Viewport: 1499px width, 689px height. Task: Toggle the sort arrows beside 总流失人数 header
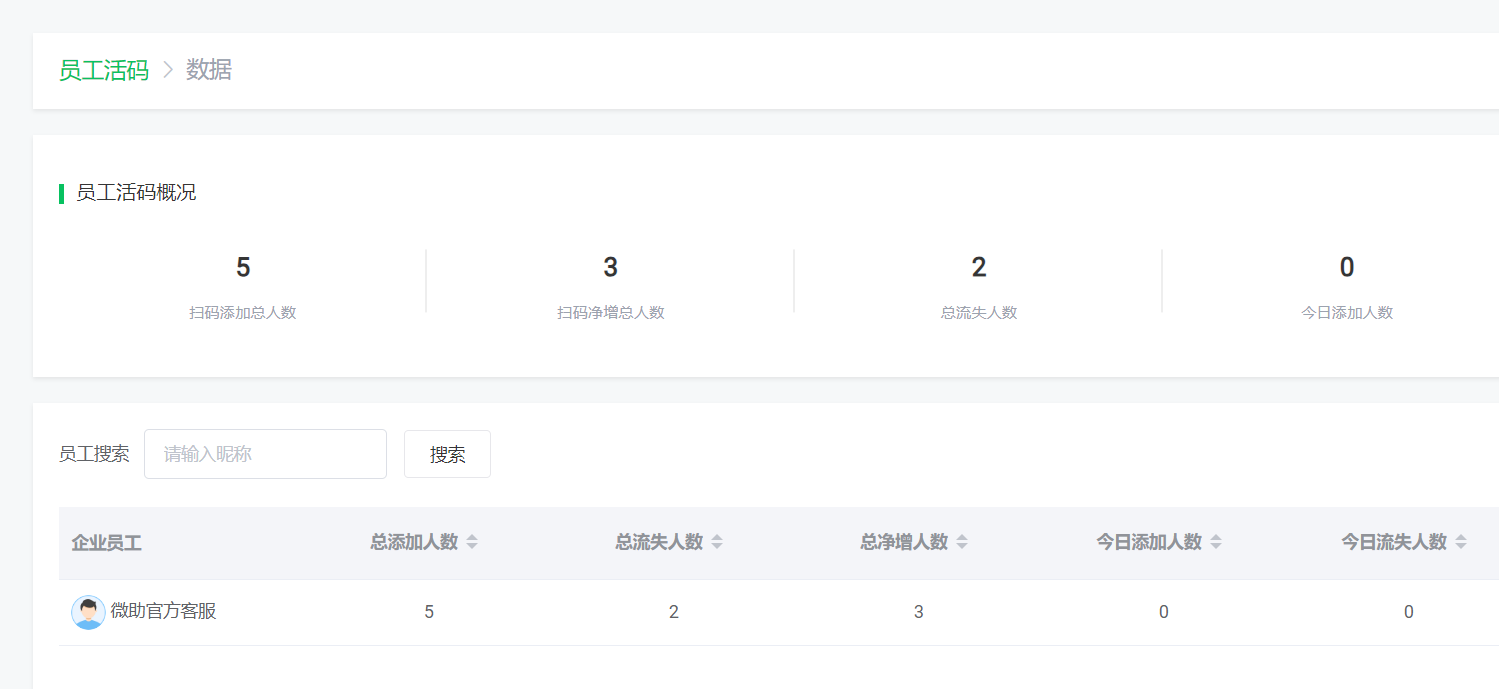click(717, 542)
